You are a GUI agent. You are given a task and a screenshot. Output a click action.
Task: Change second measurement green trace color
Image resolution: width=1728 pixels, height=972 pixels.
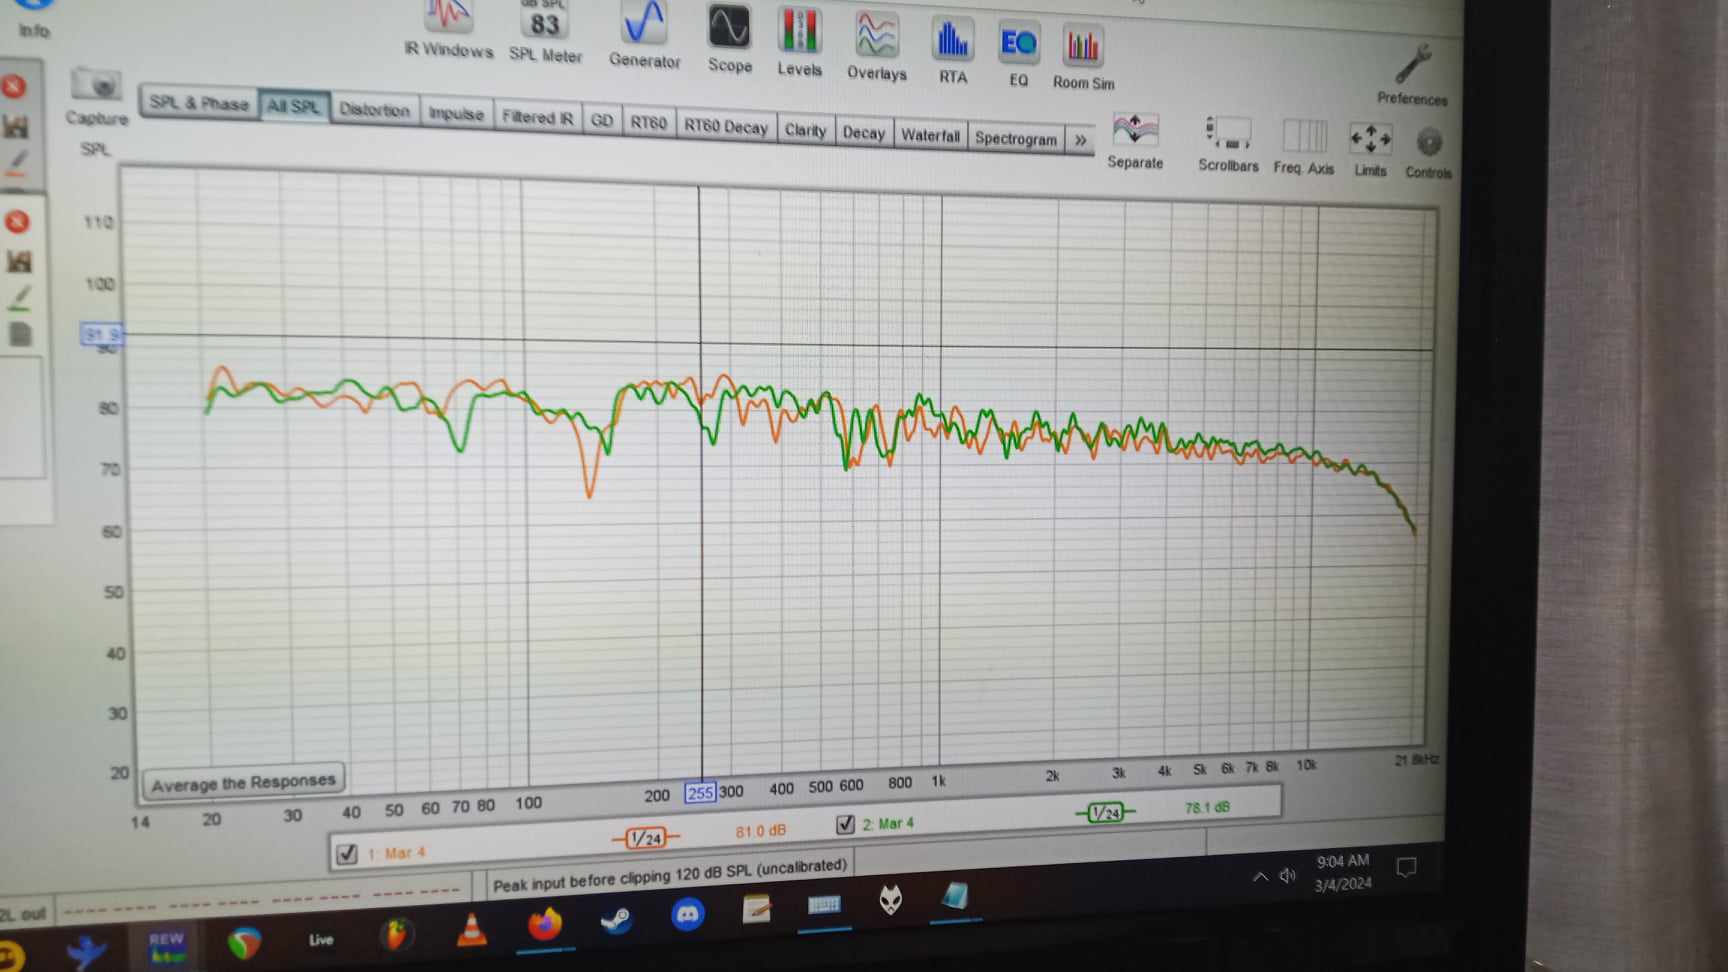point(19,297)
